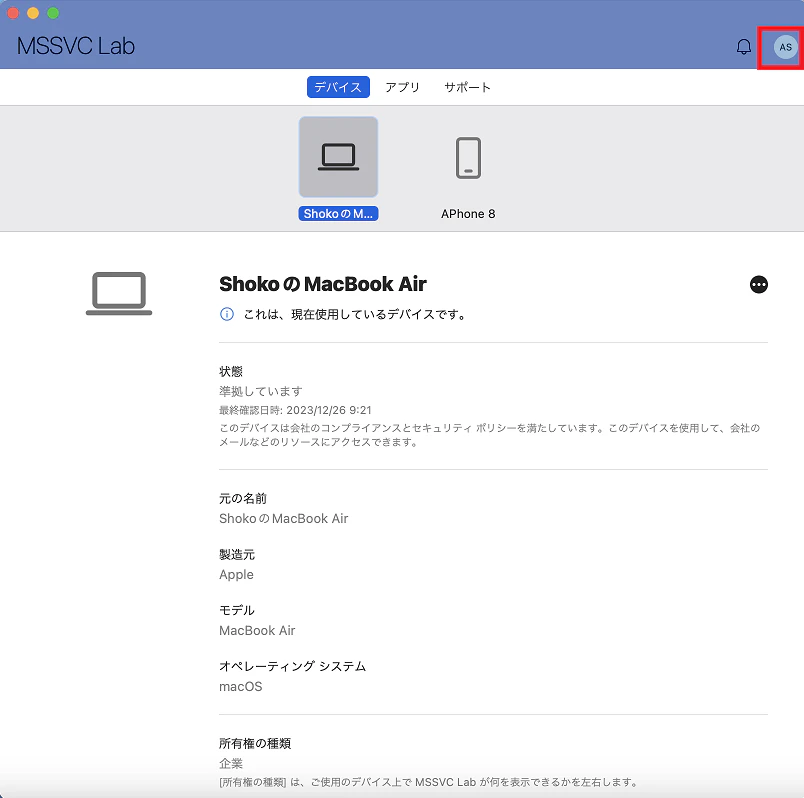Select the Shoko MacBook laptop device thumbnail

[x=338, y=157]
